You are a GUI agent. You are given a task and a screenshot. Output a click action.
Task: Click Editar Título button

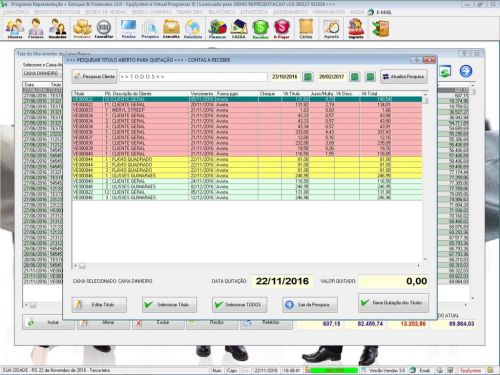coord(99,305)
